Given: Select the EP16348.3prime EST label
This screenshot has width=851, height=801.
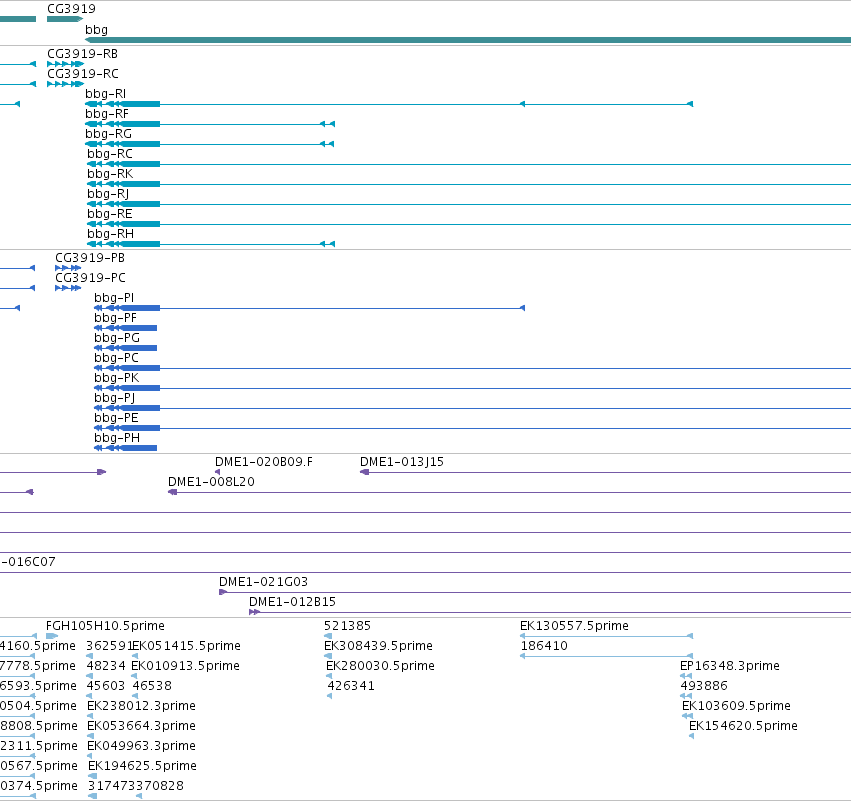Looking at the screenshot, I should click(x=730, y=666).
